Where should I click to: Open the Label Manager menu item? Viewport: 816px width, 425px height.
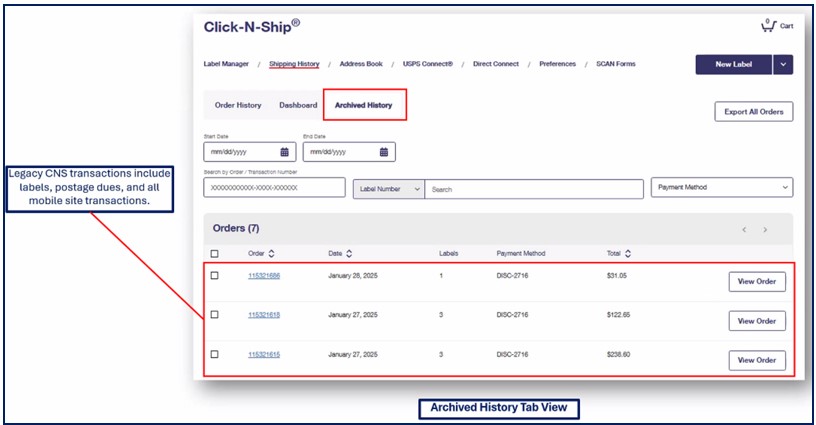point(226,64)
